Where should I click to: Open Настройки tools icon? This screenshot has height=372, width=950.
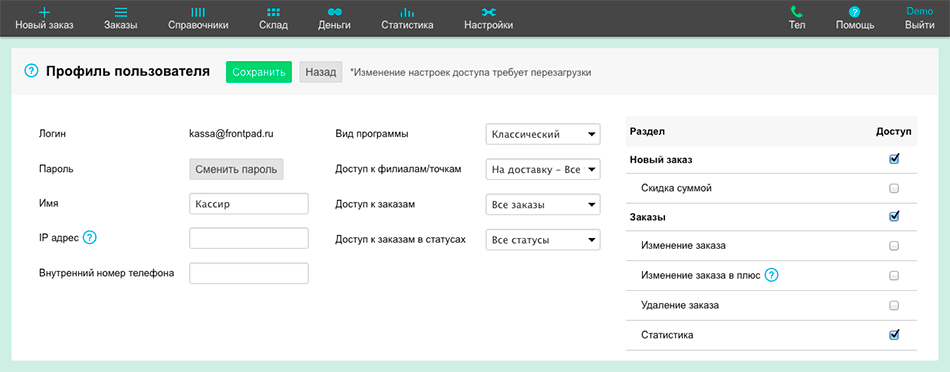488,12
